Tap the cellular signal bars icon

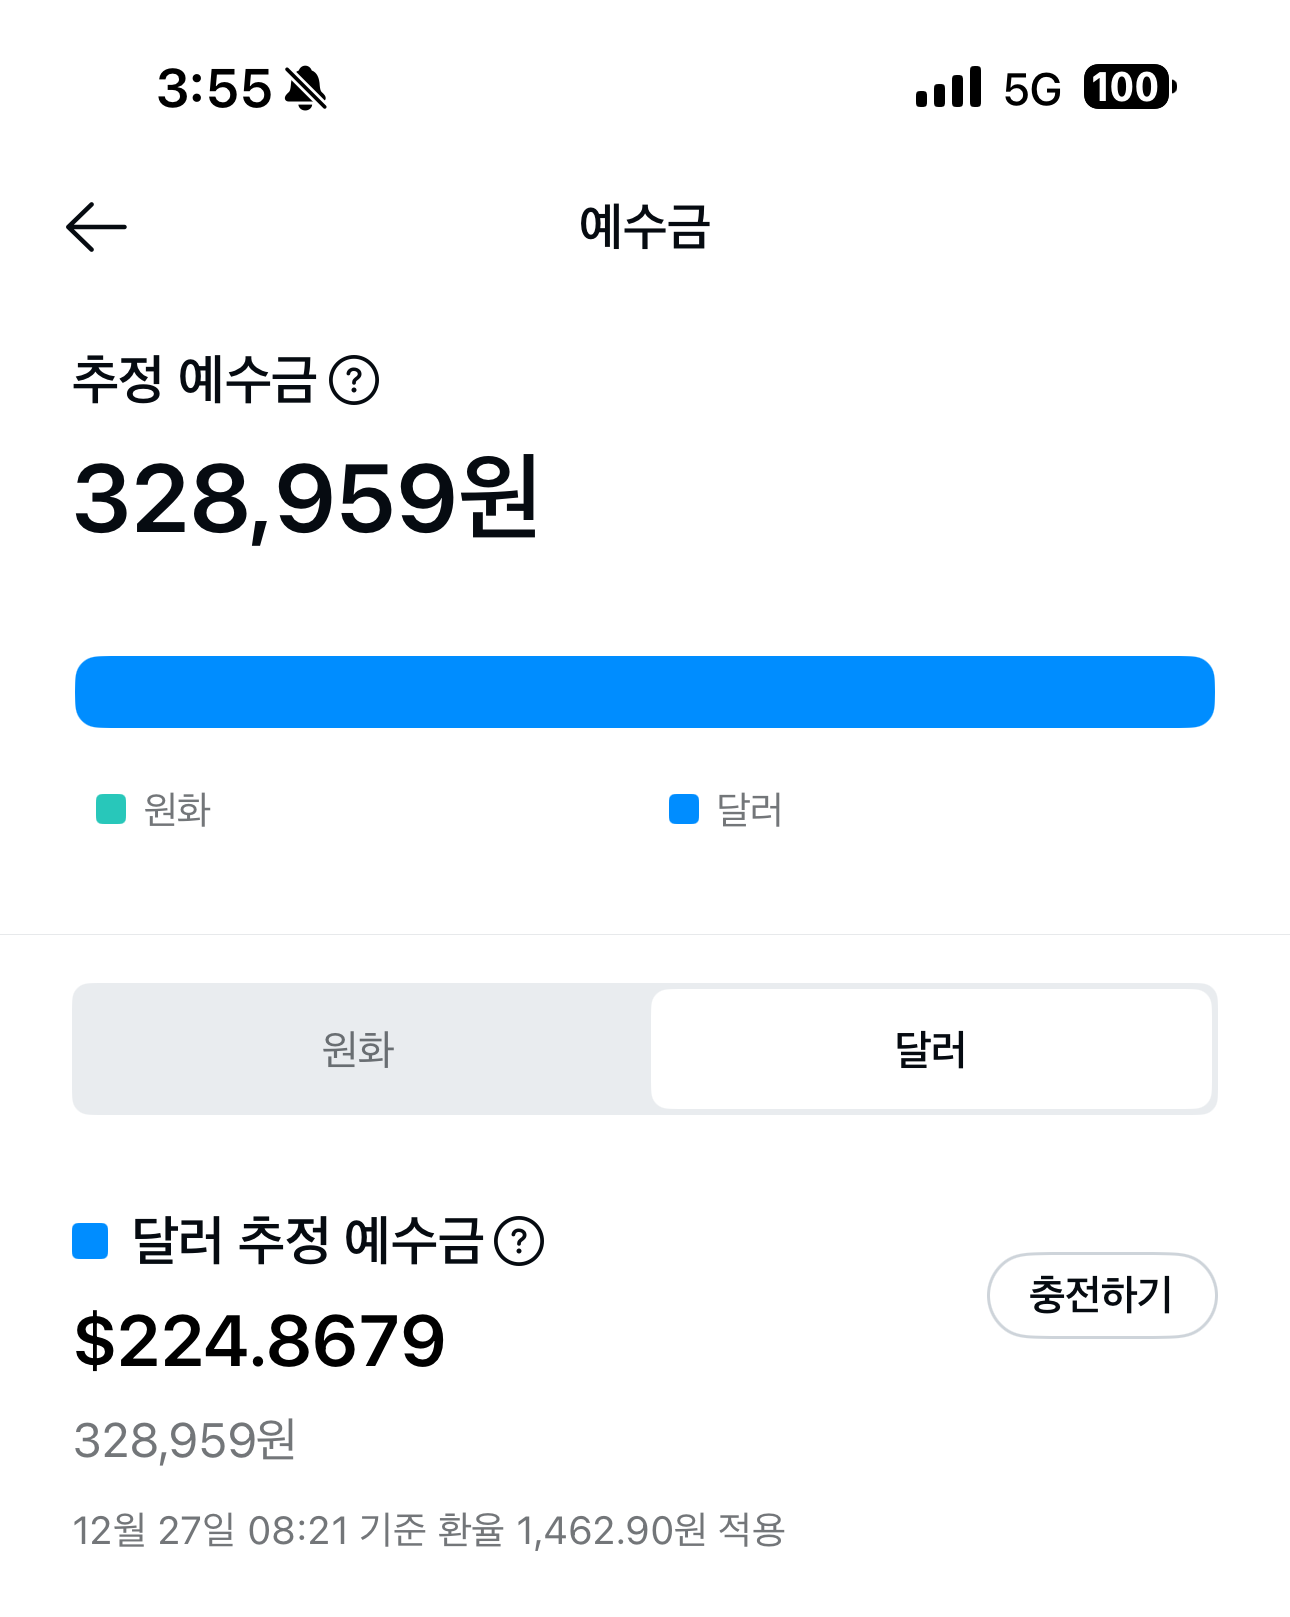click(x=948, y=88)
